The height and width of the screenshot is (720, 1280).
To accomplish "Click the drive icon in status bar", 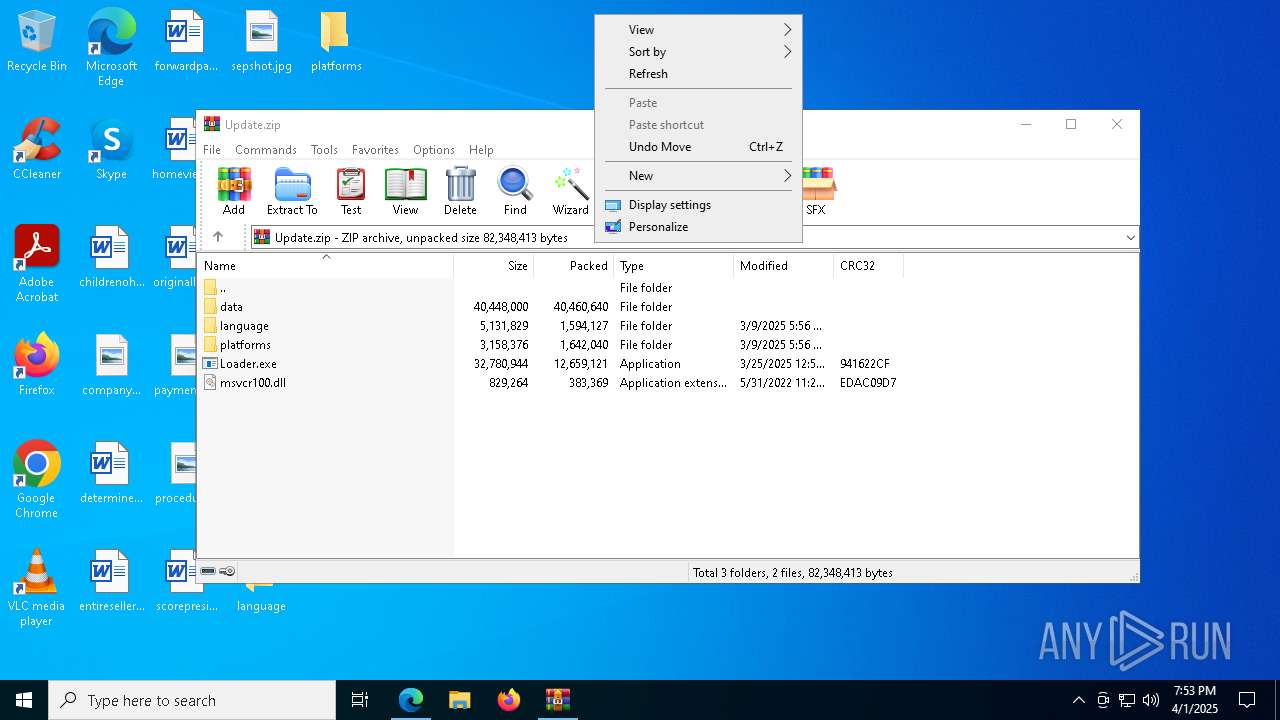I will point(208,571).
